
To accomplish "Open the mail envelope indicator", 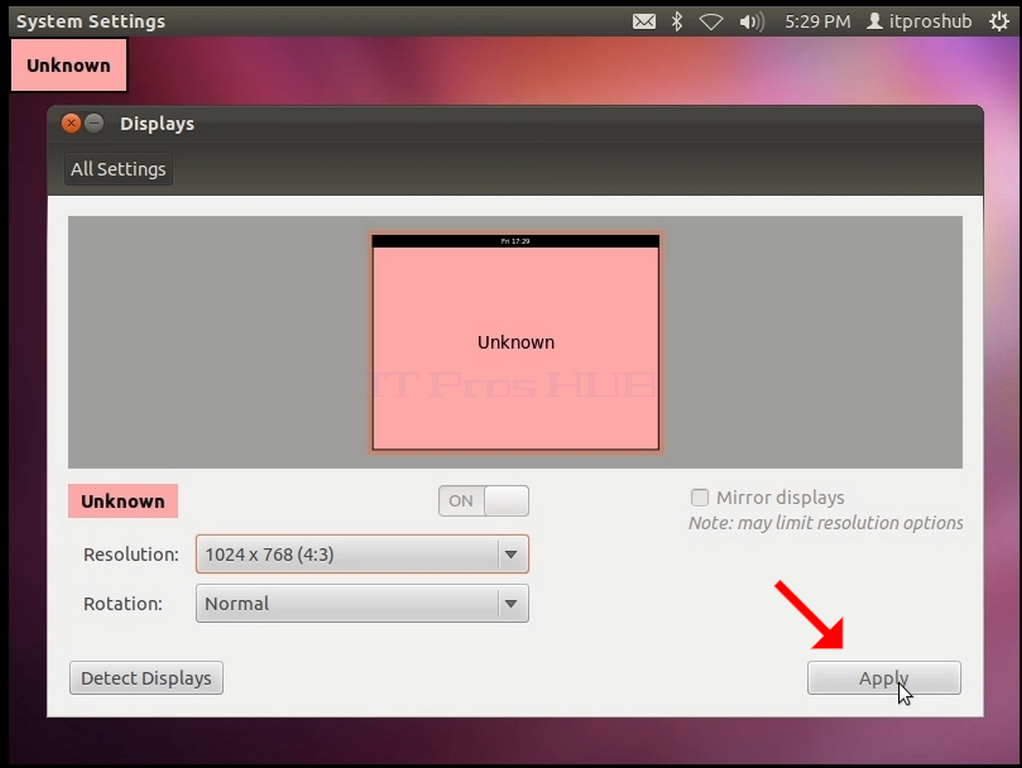I will pyautogui.click(x=644, y=22).
